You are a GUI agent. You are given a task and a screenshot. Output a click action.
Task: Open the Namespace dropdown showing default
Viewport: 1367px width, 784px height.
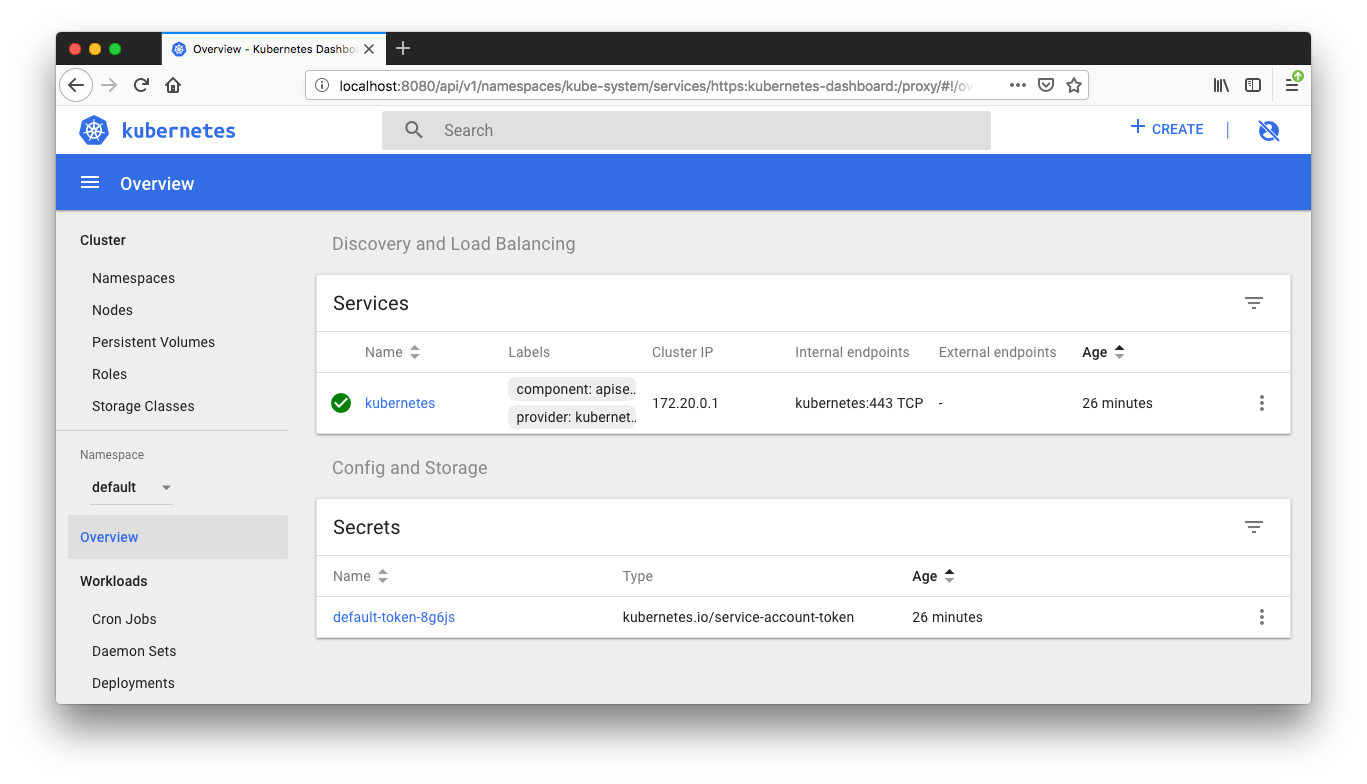coord(132,487)
